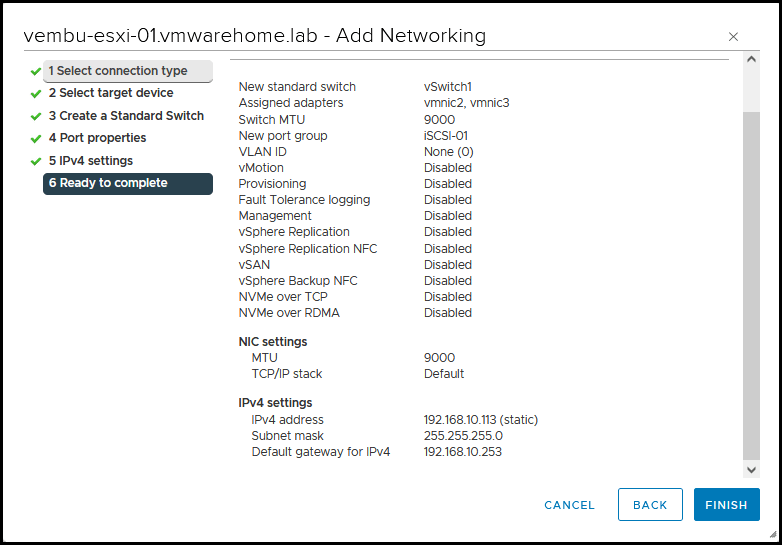
Task: Click the green check beside Select connection type
Action: 35,71
